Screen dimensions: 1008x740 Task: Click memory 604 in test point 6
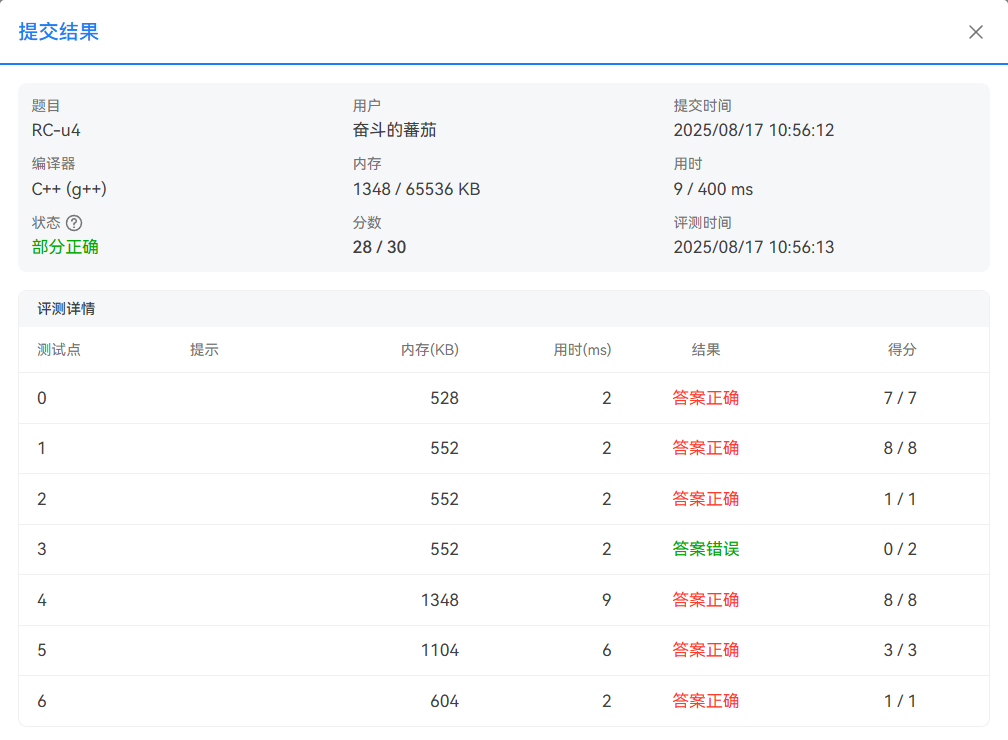(x=444, y=701)
